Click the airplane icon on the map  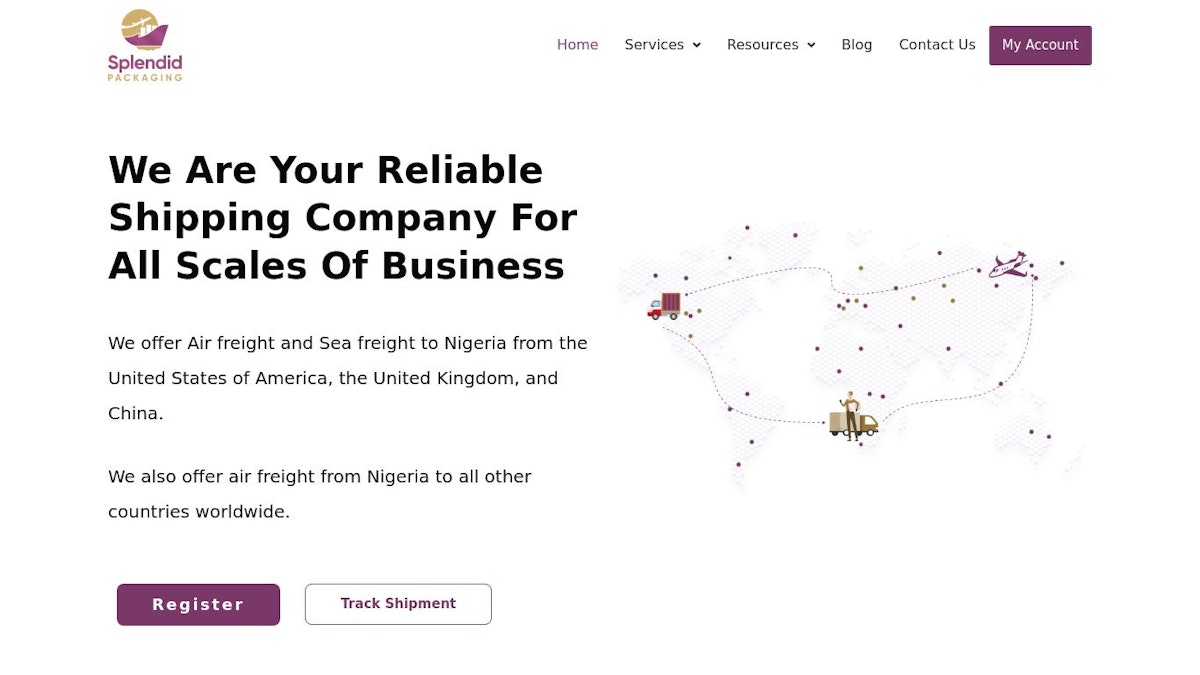pyautogui.click(x=1008, y=265)
